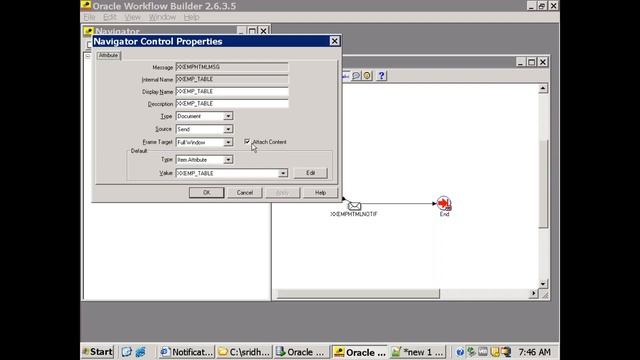The image size is (640, 360).
Task: Click the OK button
Action: (207, 193)
